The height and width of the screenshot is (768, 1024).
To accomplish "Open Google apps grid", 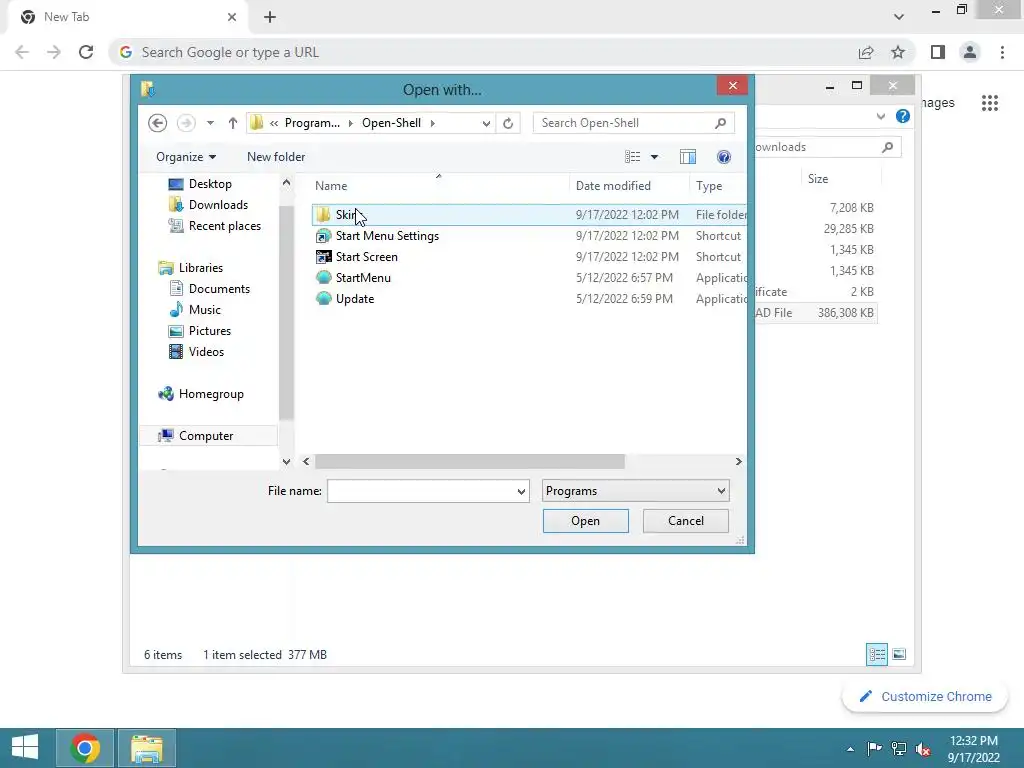I will point(989,103).
